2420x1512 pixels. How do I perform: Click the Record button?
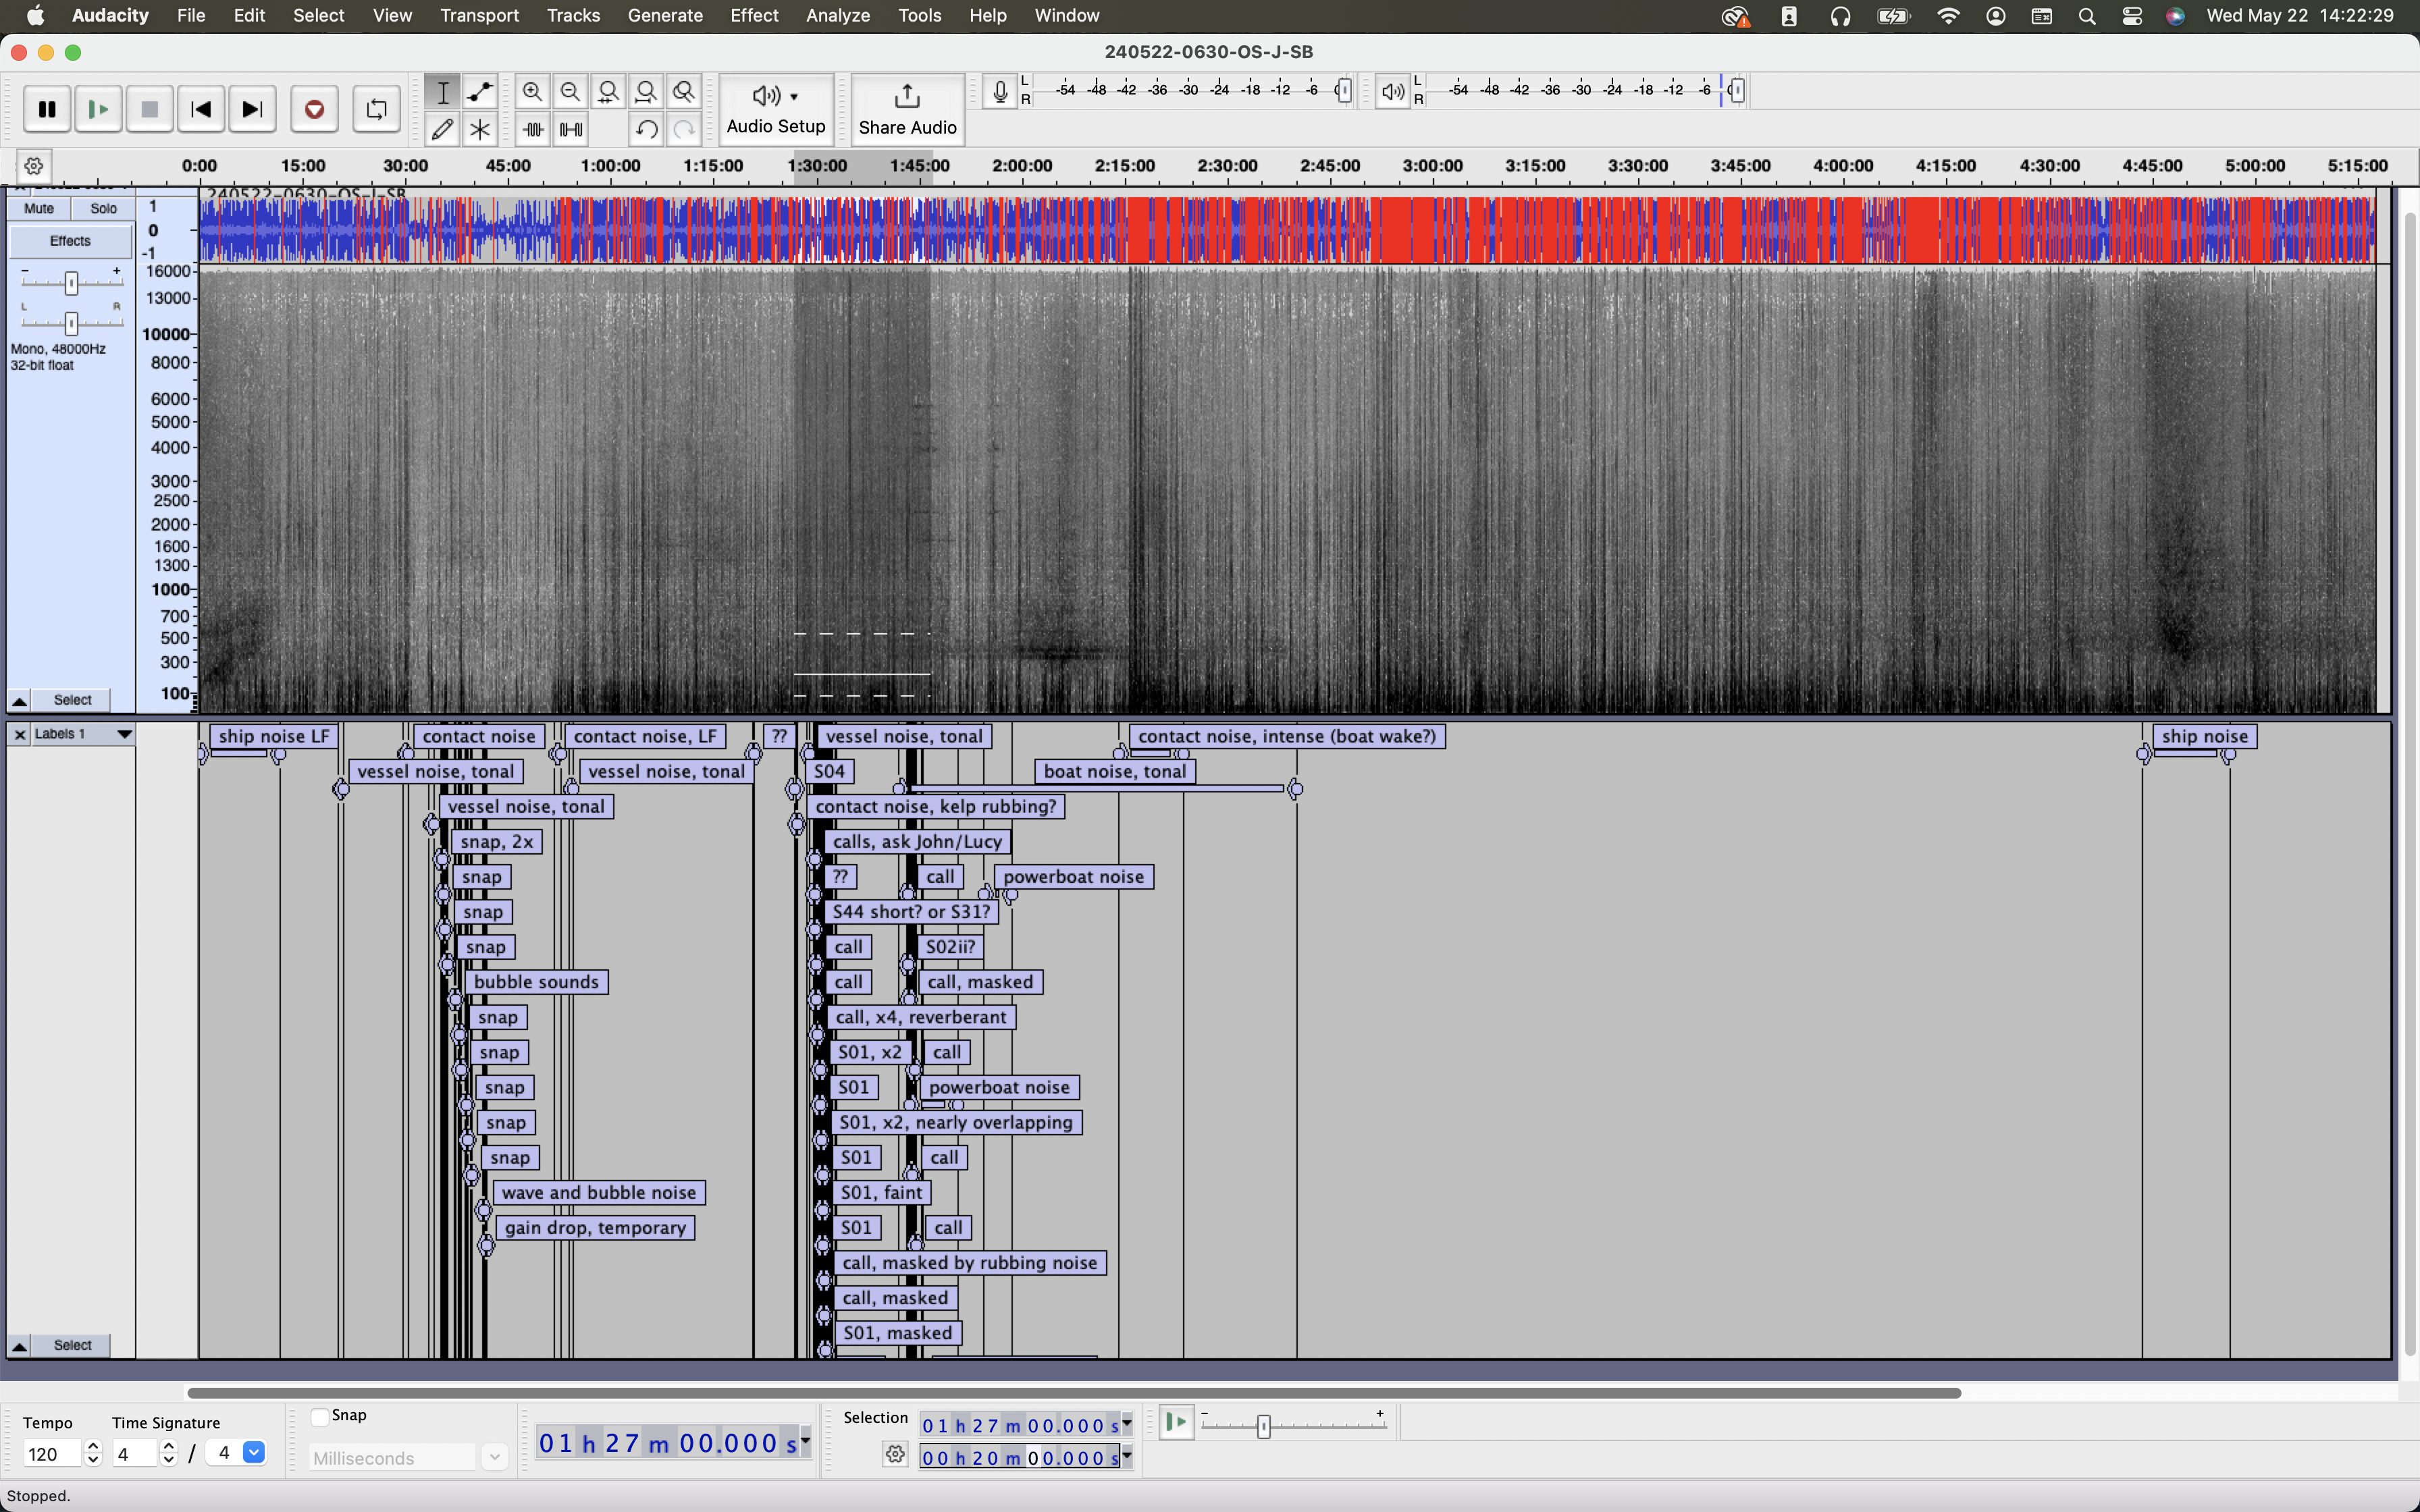pos(314,109)
